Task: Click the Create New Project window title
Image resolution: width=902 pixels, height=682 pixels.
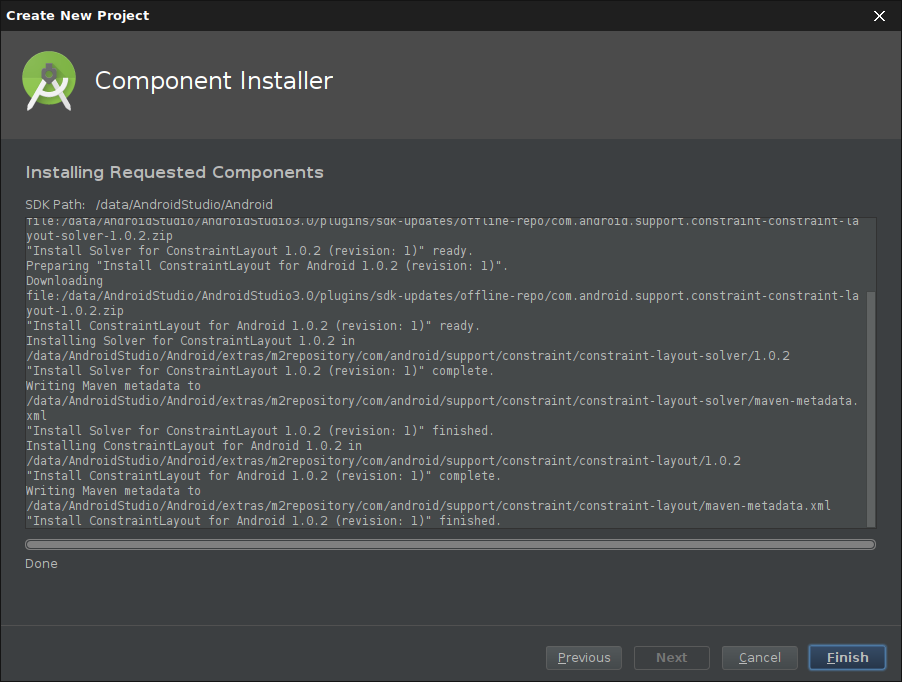Action: coord(78,15)
